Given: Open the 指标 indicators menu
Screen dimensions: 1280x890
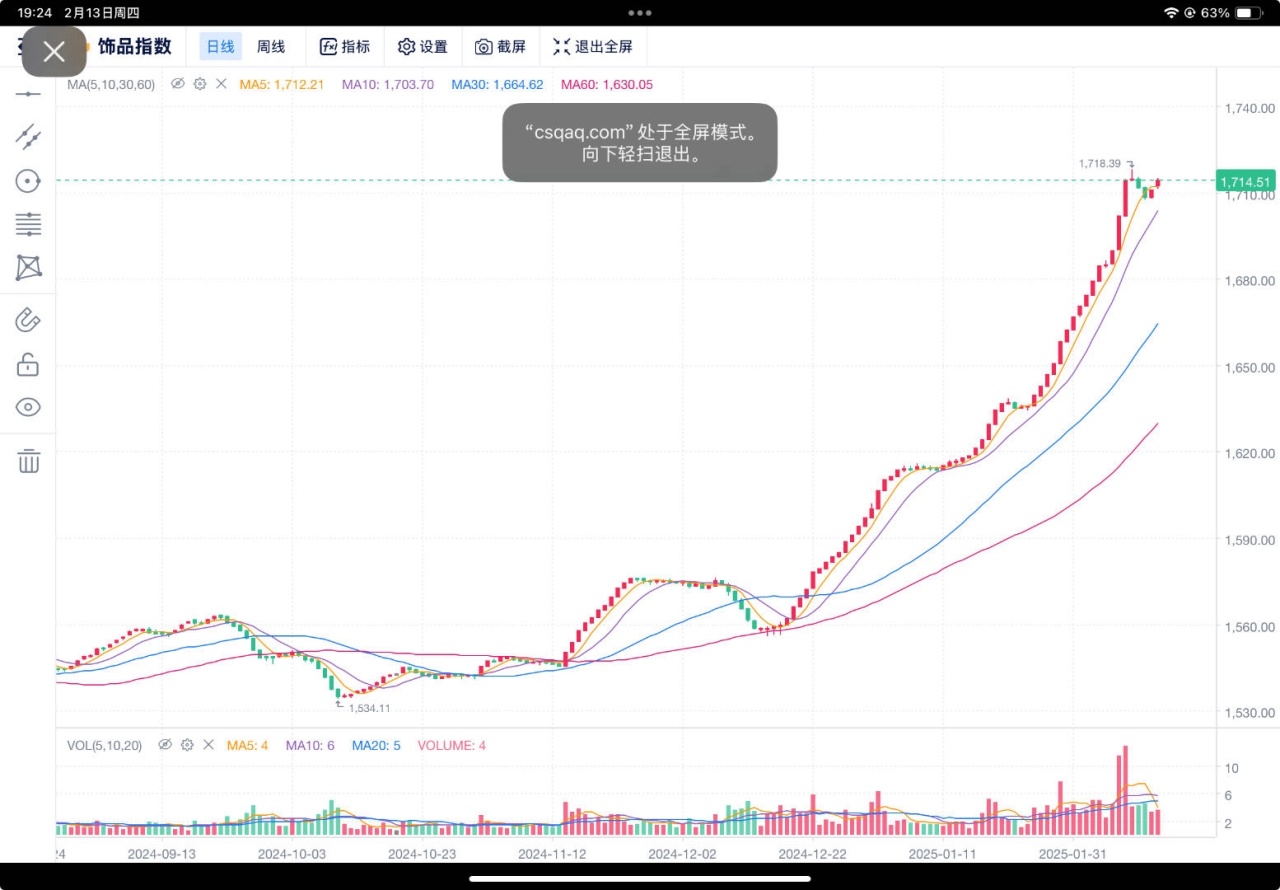Looking at the screenshot, I should pos(345,46).
